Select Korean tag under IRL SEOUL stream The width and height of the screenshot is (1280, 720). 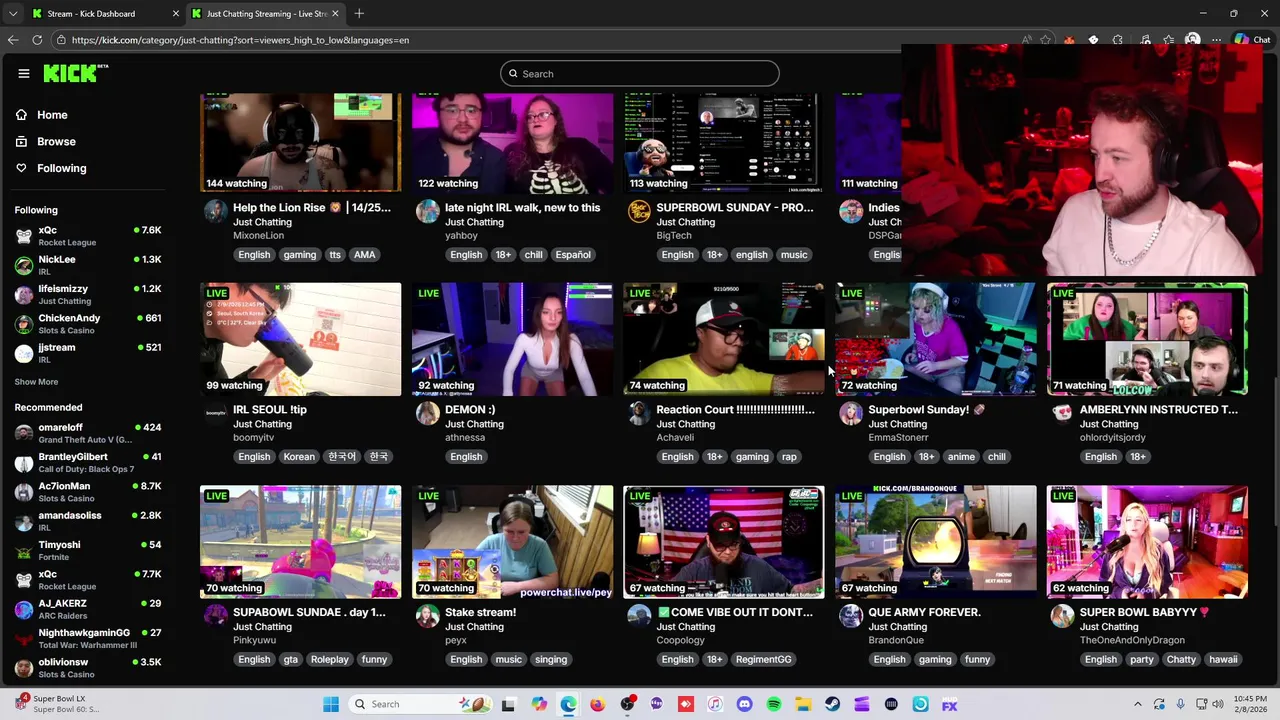(x=299, y=457)
